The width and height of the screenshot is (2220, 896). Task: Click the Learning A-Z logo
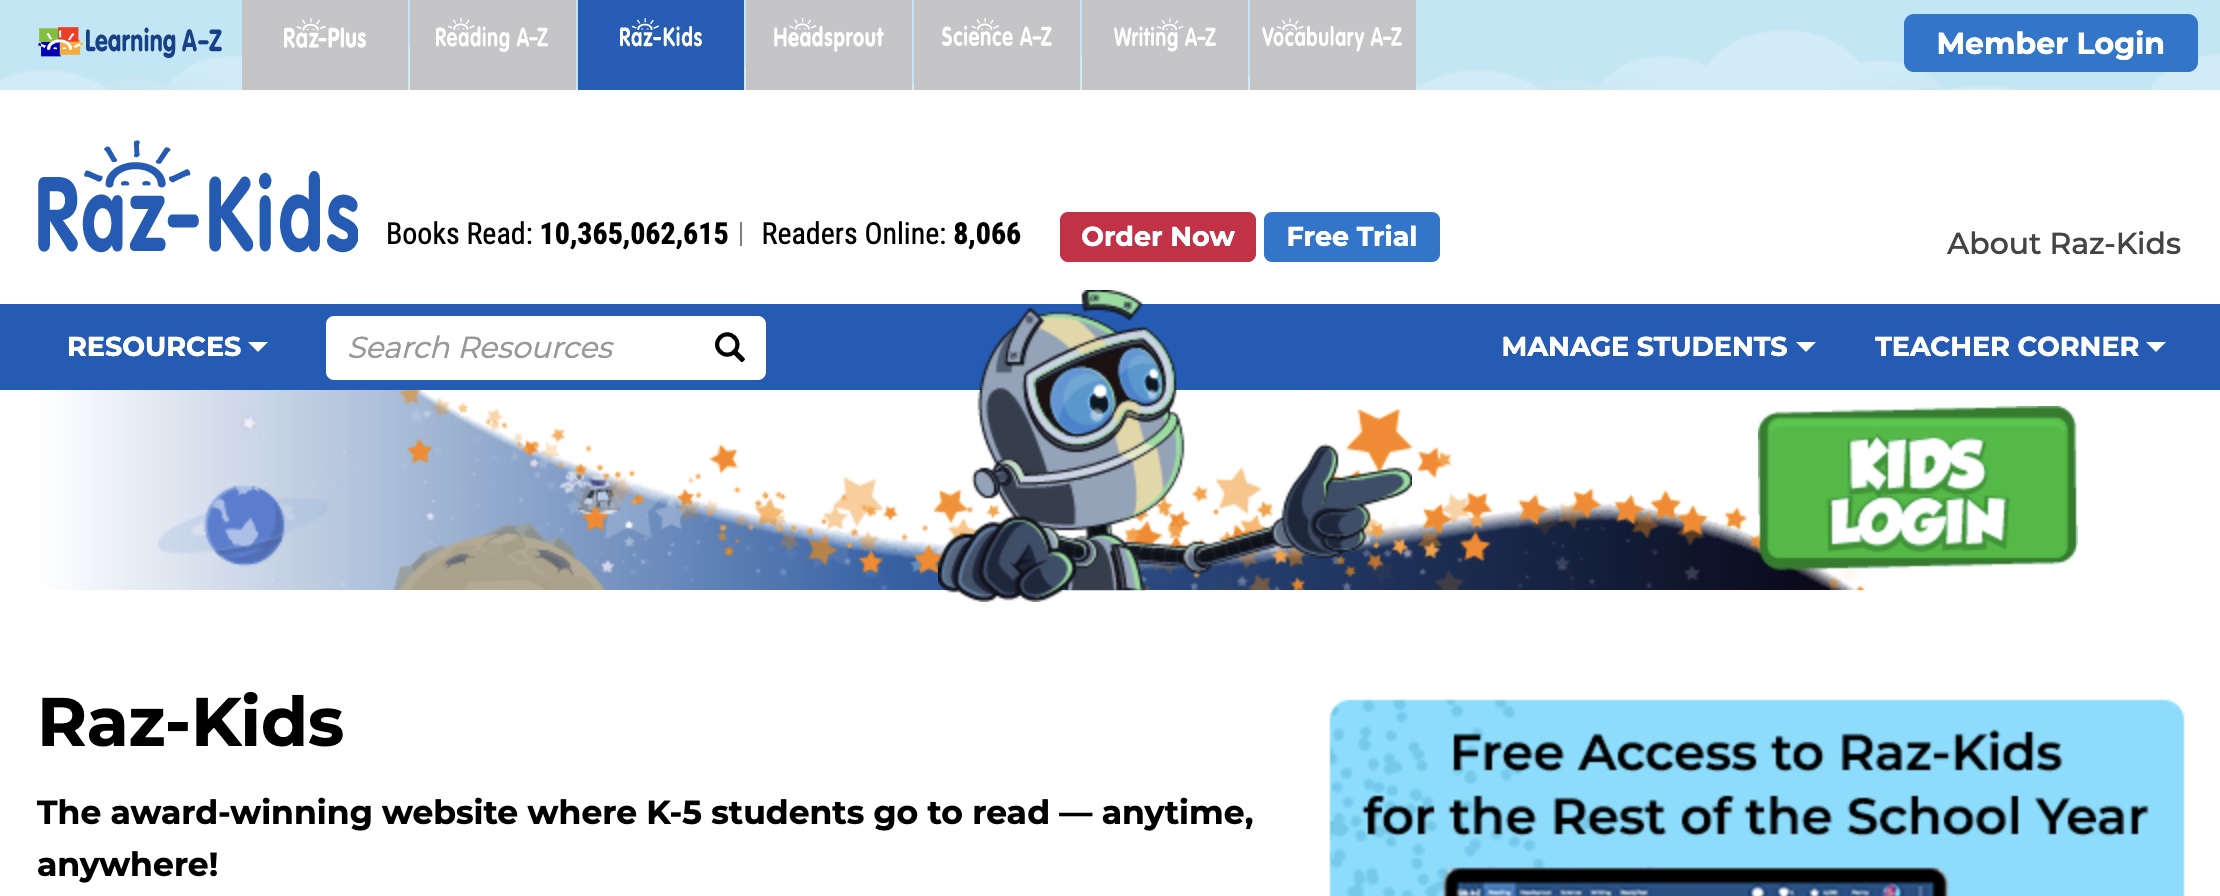130,41
